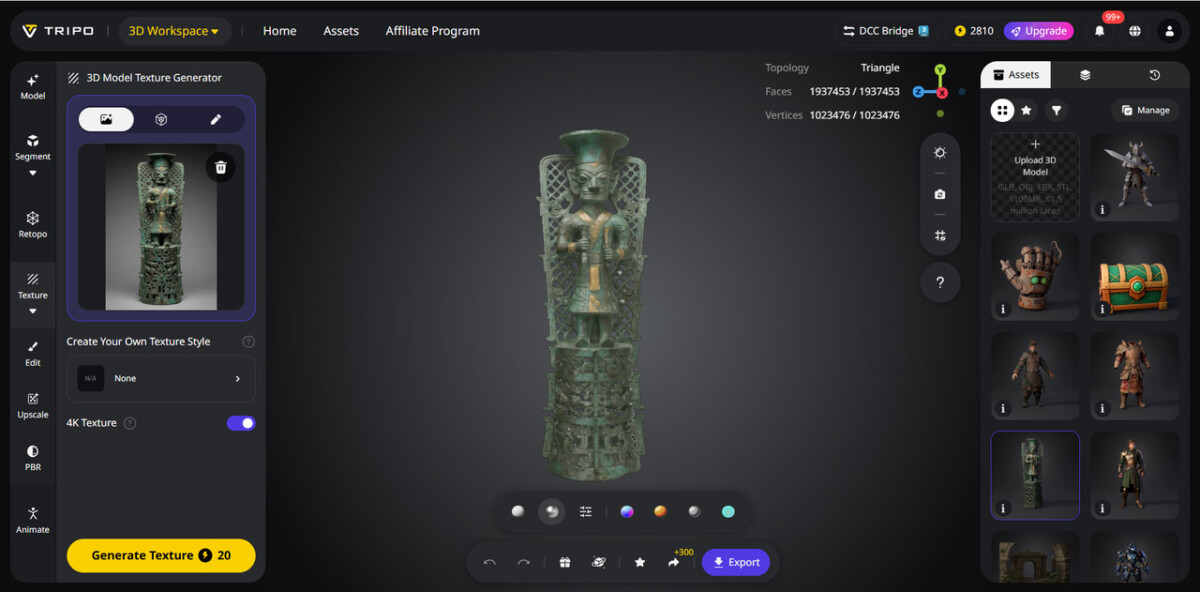Viewport: 1200px width, 592px height.
Task: Click the notifications bell icon
Action: coord(1100,31)
